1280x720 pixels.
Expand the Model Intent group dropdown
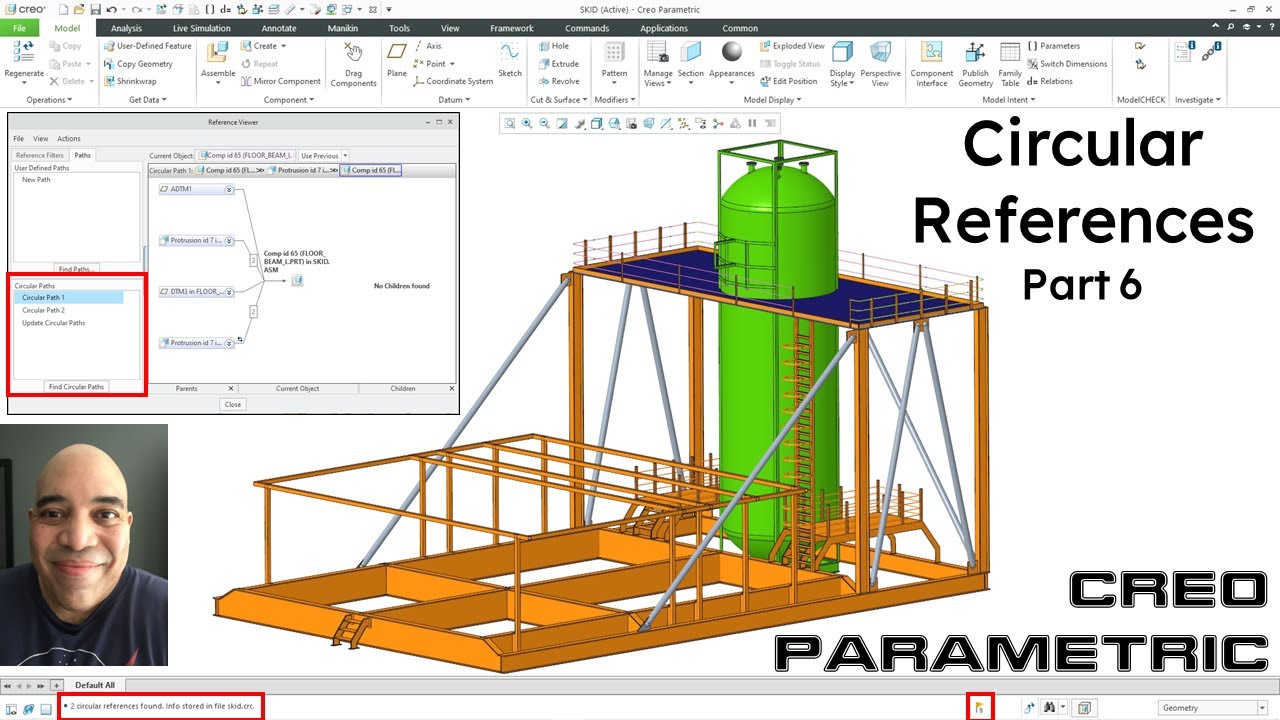[1010, 100]
